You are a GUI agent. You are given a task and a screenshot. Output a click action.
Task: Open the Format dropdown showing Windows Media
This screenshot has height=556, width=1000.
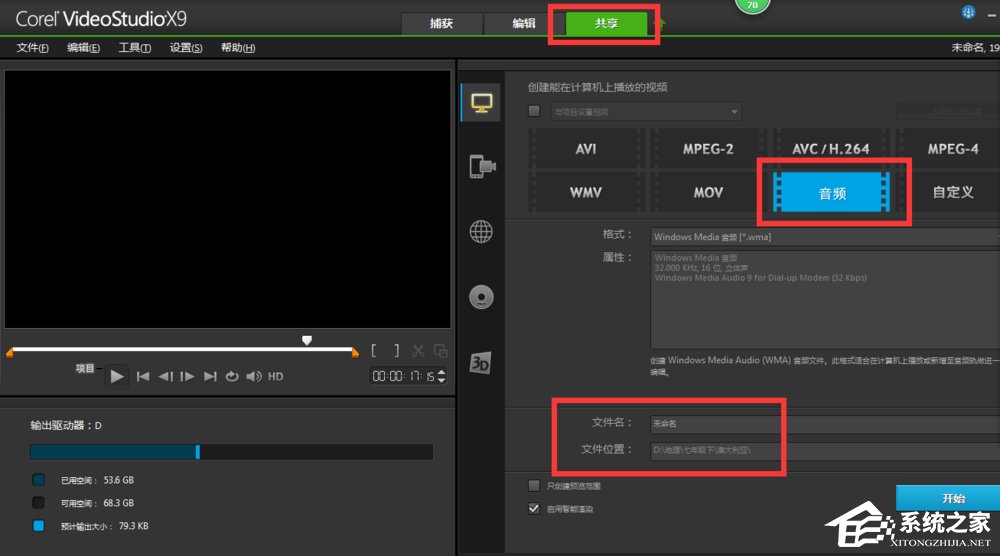(x=825, y=237)
